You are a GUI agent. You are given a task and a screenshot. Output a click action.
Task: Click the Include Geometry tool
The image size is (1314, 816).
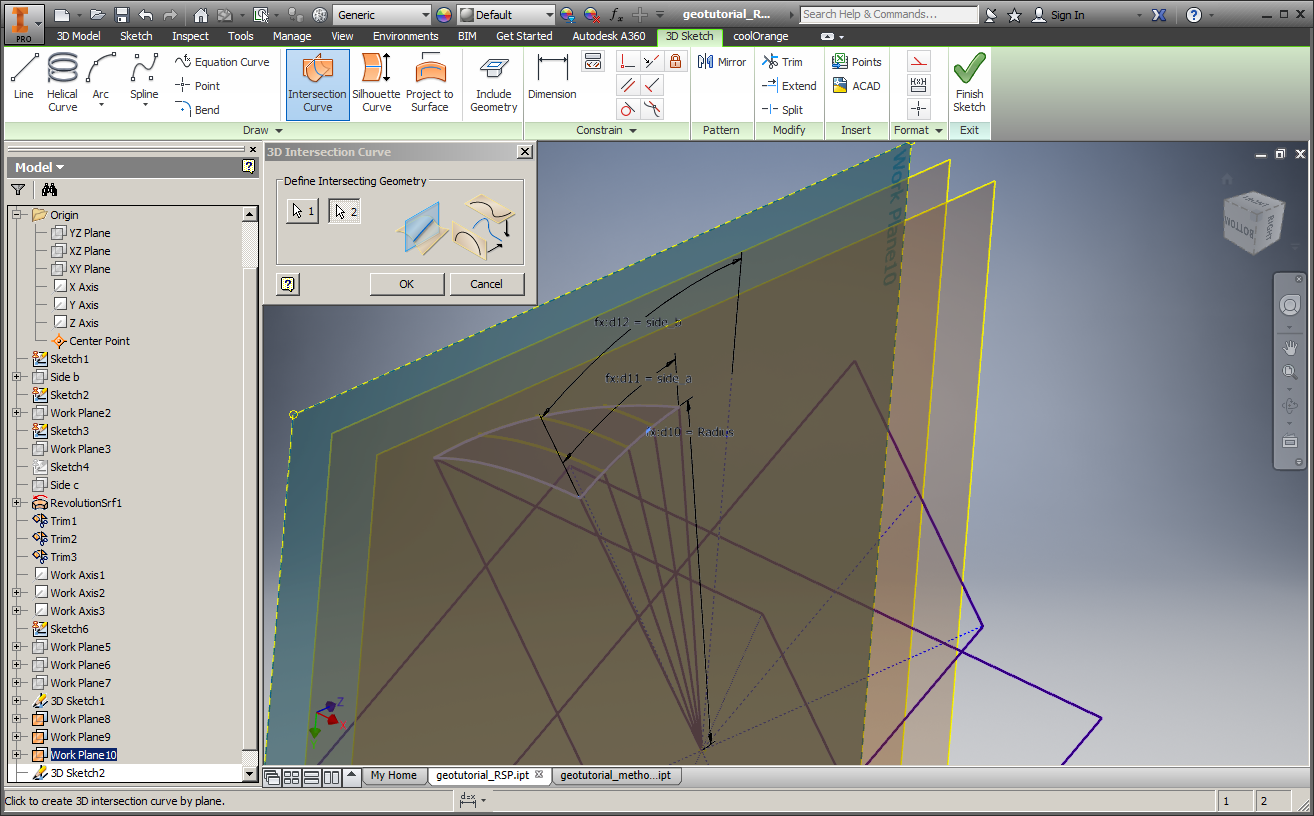[493, 84]
